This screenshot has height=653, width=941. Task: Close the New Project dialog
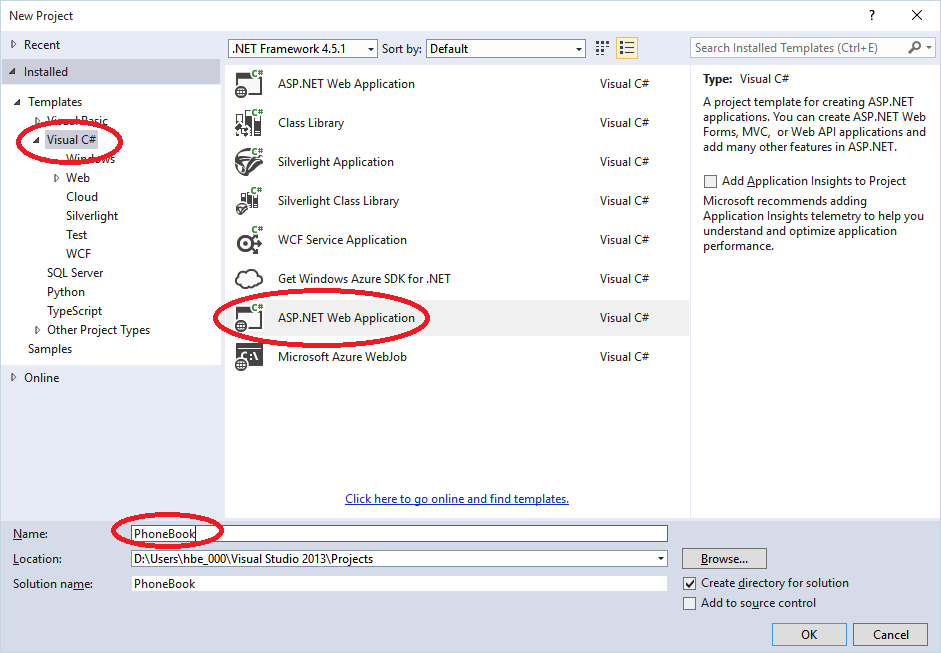[x=917, y=16]
